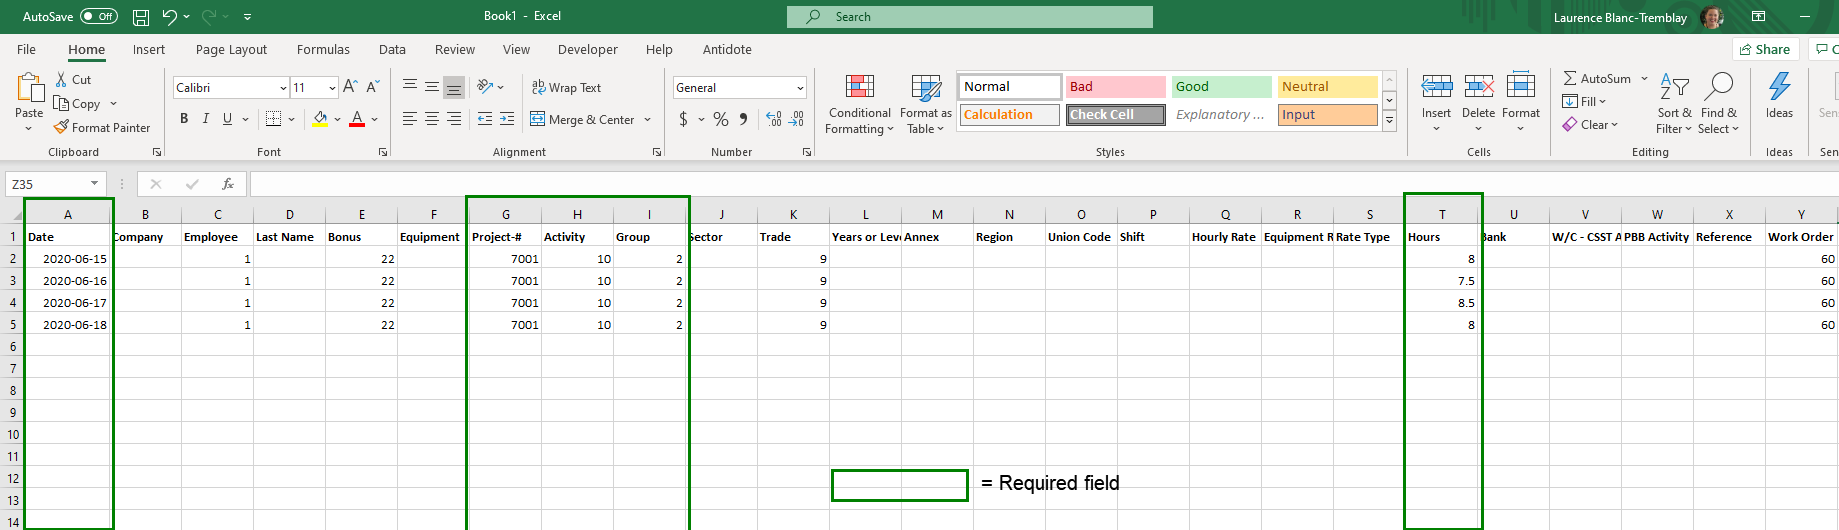Click Decrease Decimal icon
Image resolution: width=1839 pixels, height=530 pixels.
tap(796, 119)
